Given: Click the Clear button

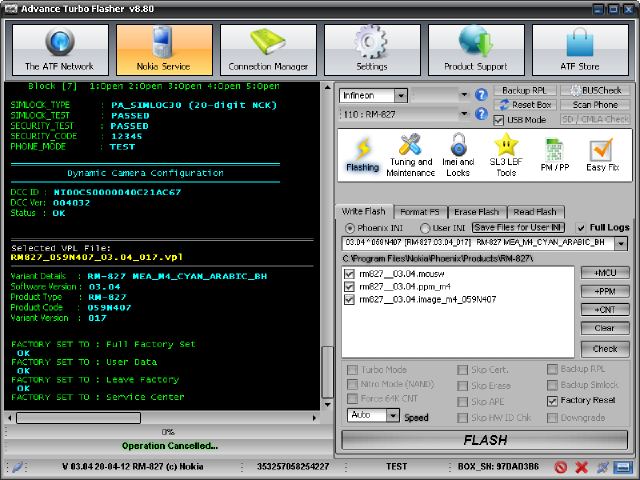Looking at the screenshot, I should click(605, 328).
